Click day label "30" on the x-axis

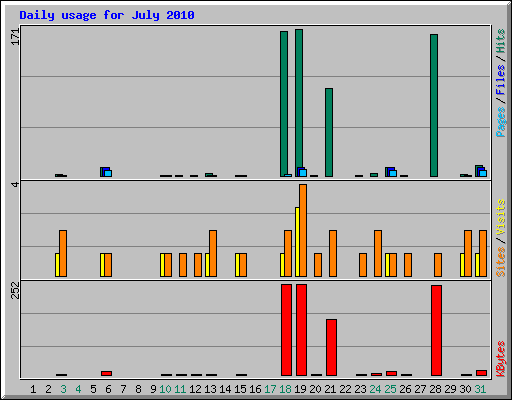coord(465,389)
